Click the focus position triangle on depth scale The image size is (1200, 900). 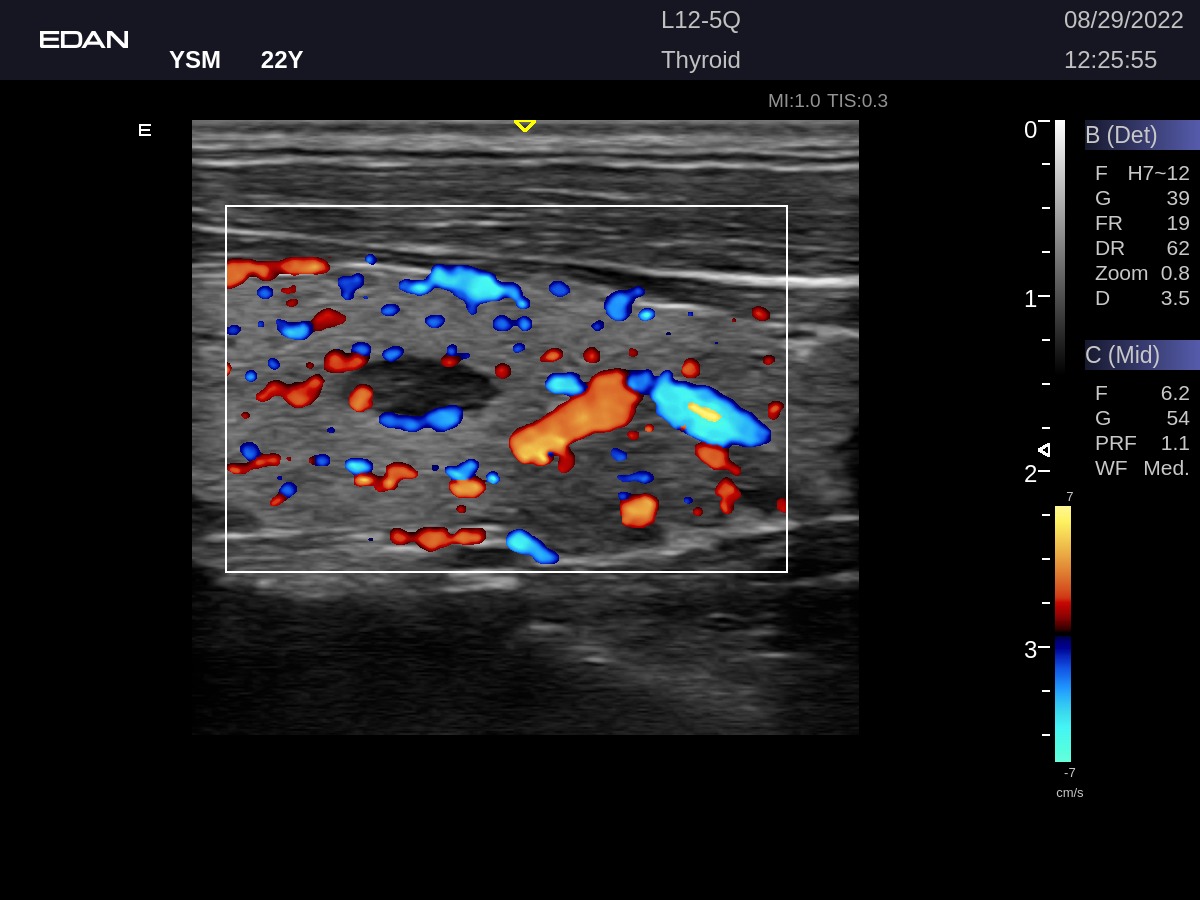coord(1044,450)
